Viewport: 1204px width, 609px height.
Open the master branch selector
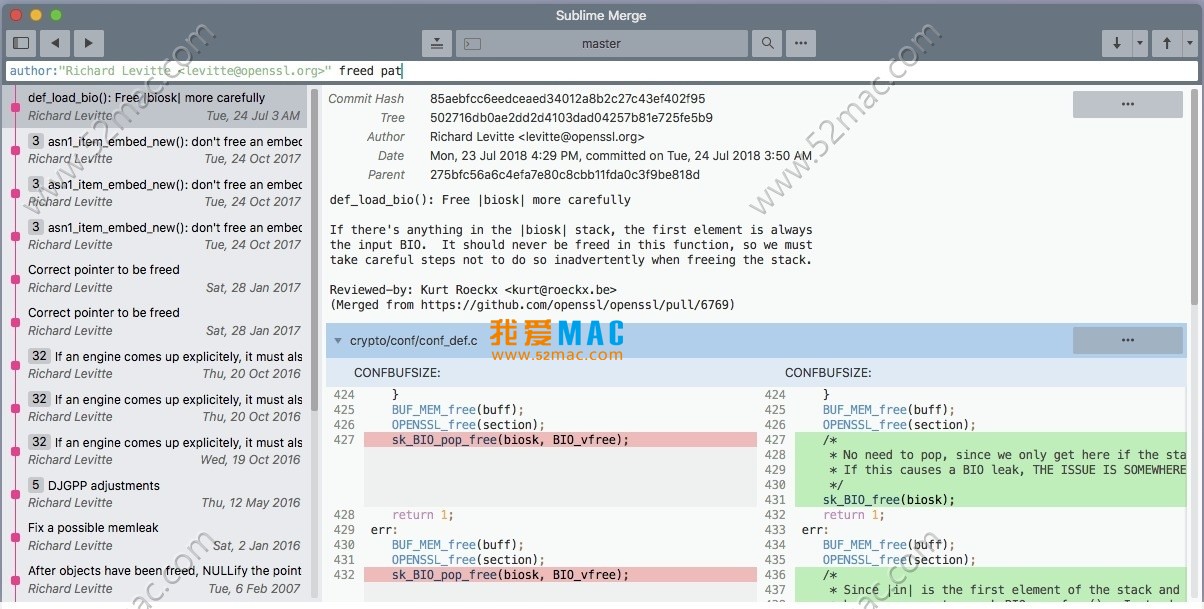[602, 43]
